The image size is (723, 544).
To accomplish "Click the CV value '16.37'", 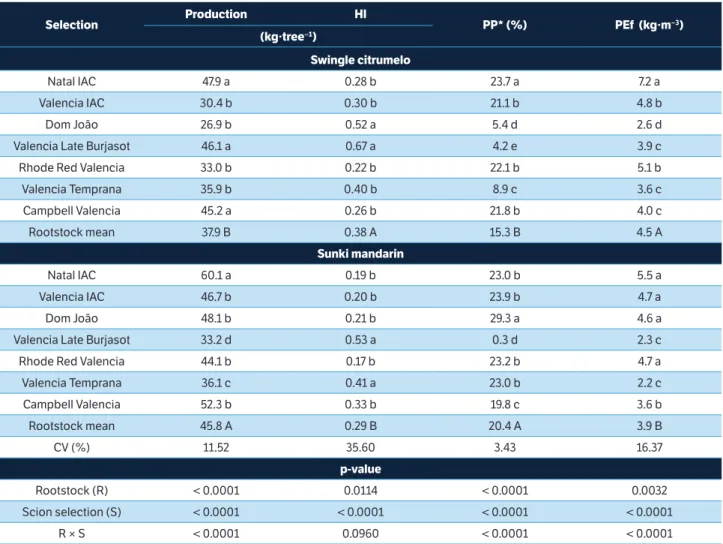I will point(649,447).
